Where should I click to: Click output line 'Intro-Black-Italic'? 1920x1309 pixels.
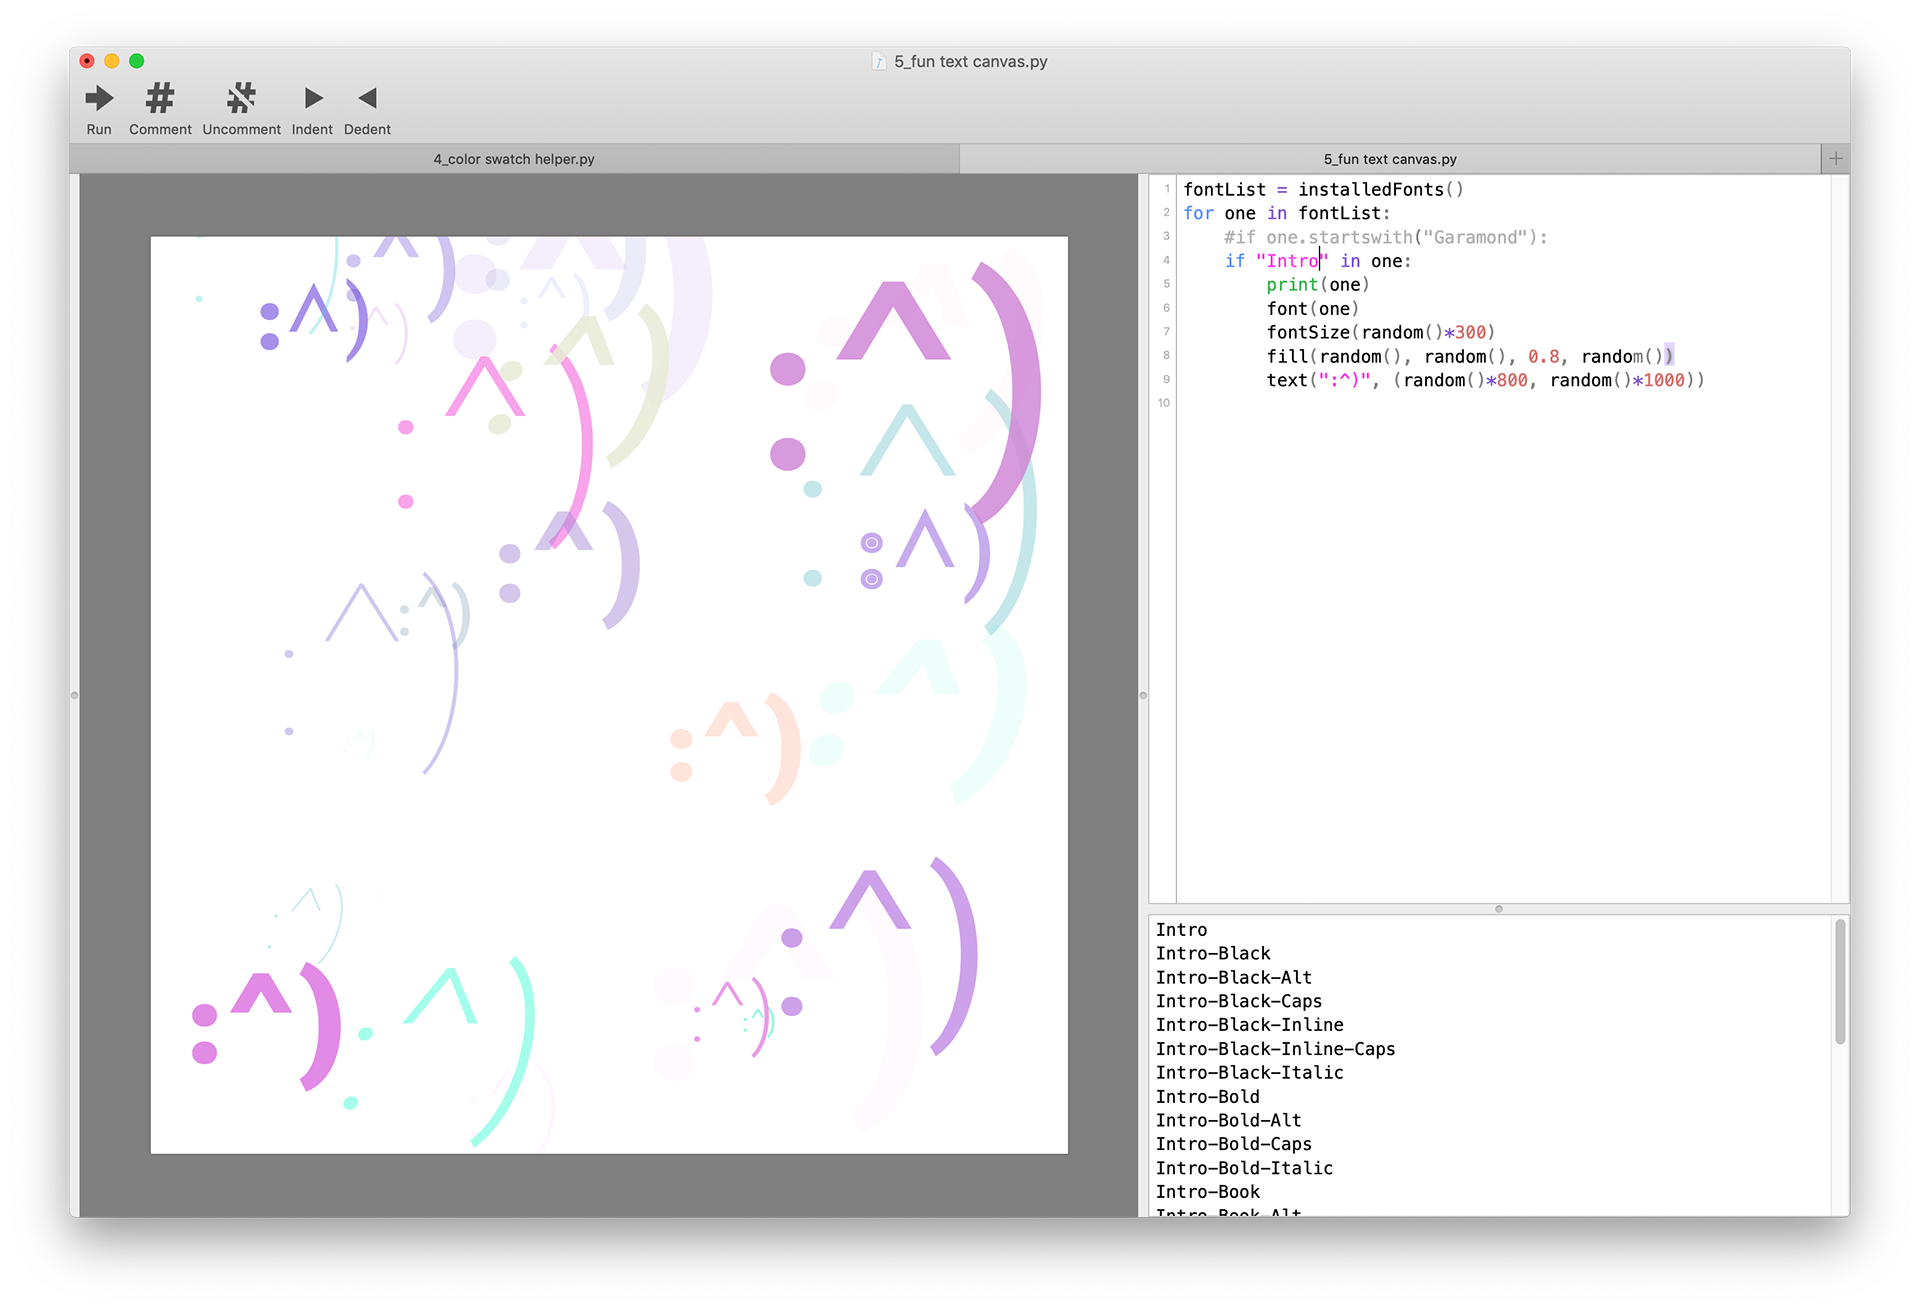click(x=1250, y=1073)
